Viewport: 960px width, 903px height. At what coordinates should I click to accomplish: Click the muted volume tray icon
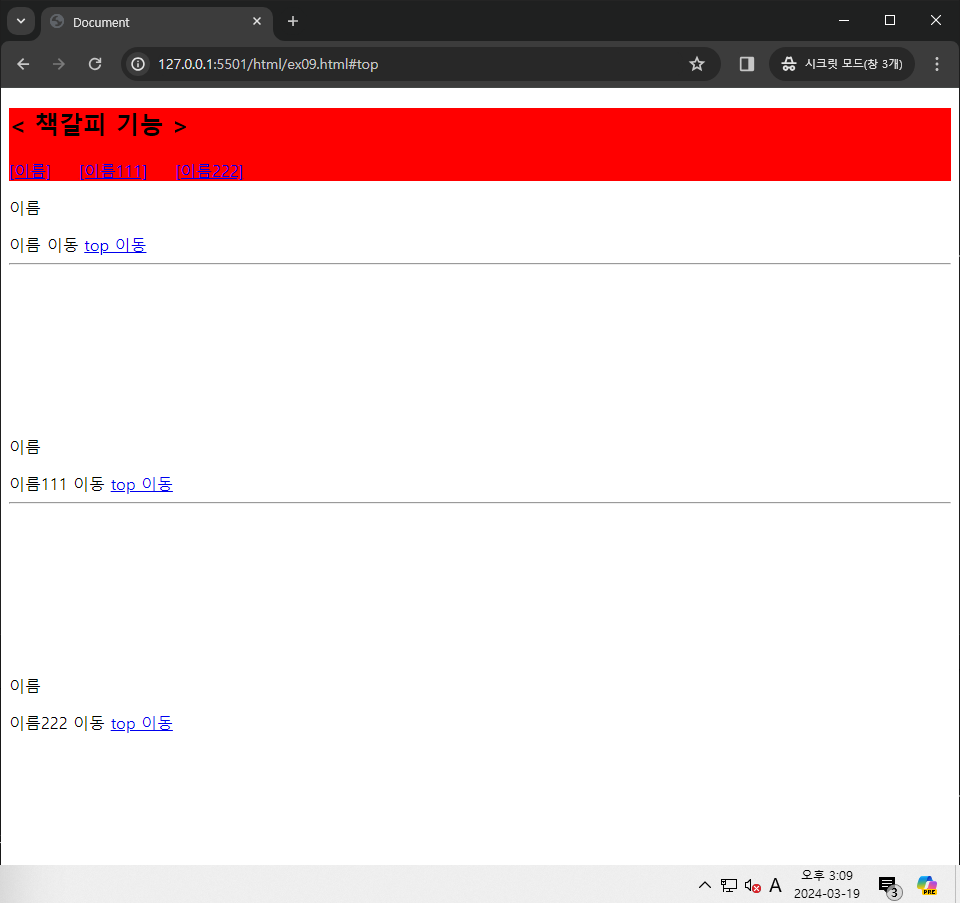[752, 886]
